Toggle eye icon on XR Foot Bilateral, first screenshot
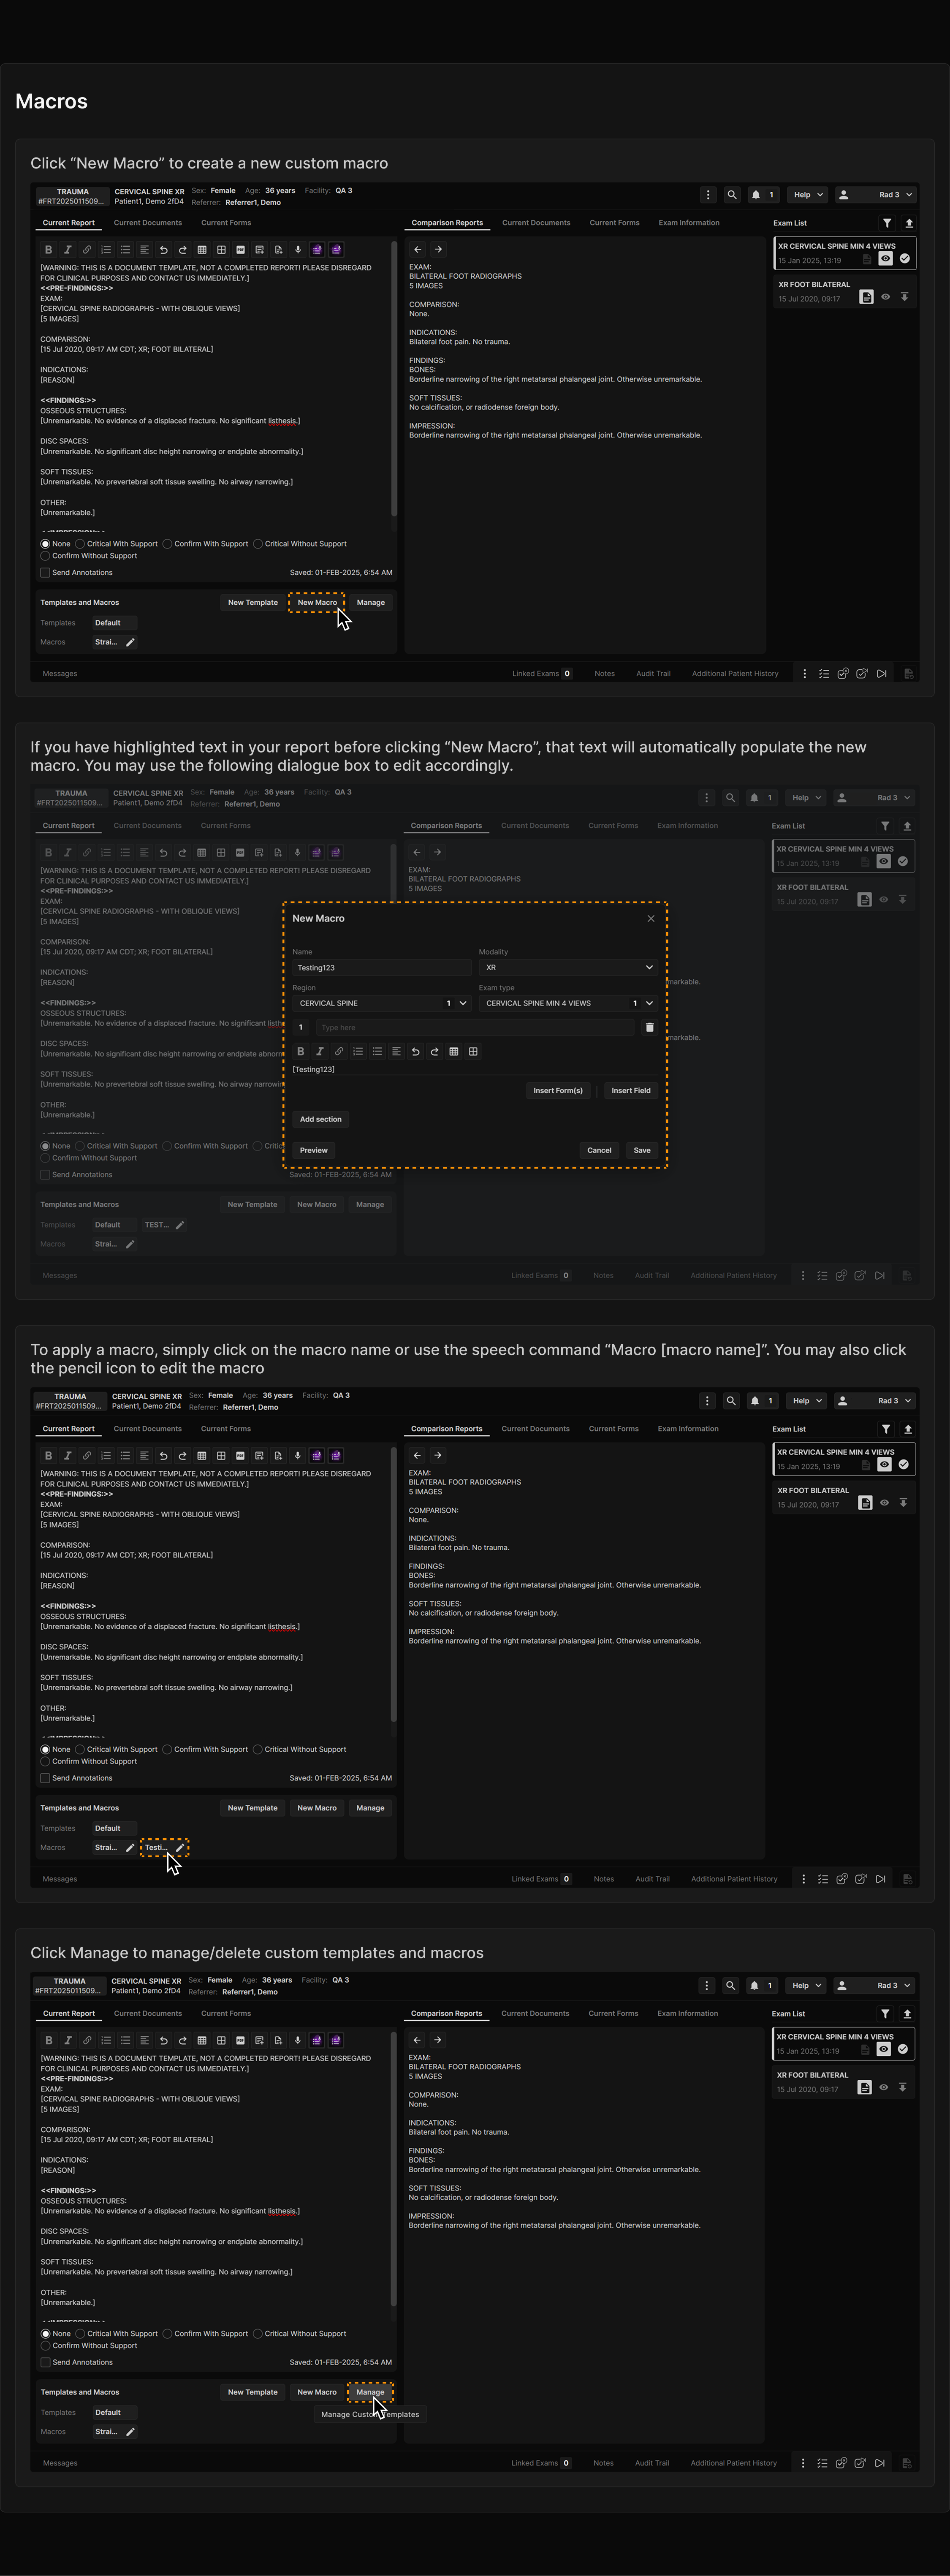950x2576 pixels. pyautogui.click(x=885, y=297)
